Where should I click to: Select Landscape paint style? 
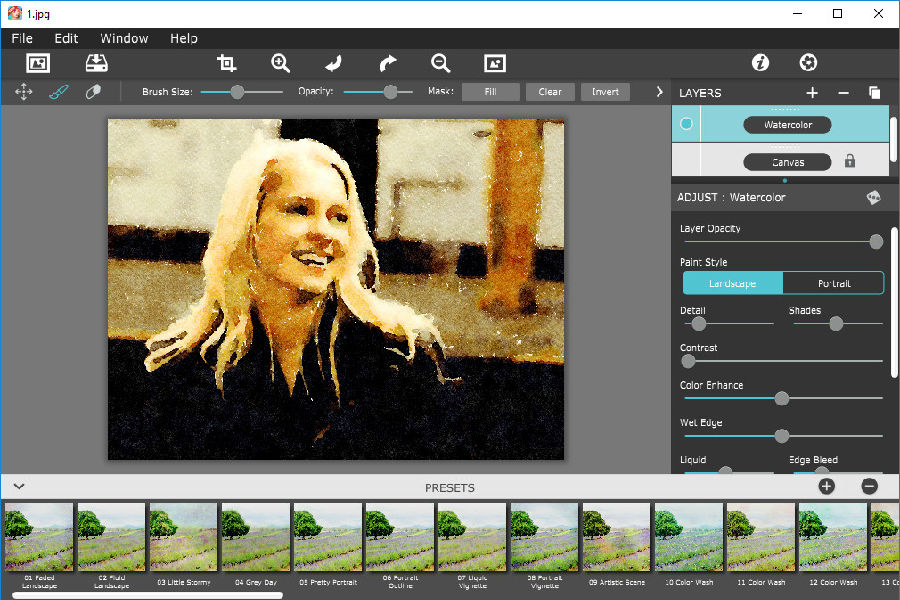pos(733,283)
